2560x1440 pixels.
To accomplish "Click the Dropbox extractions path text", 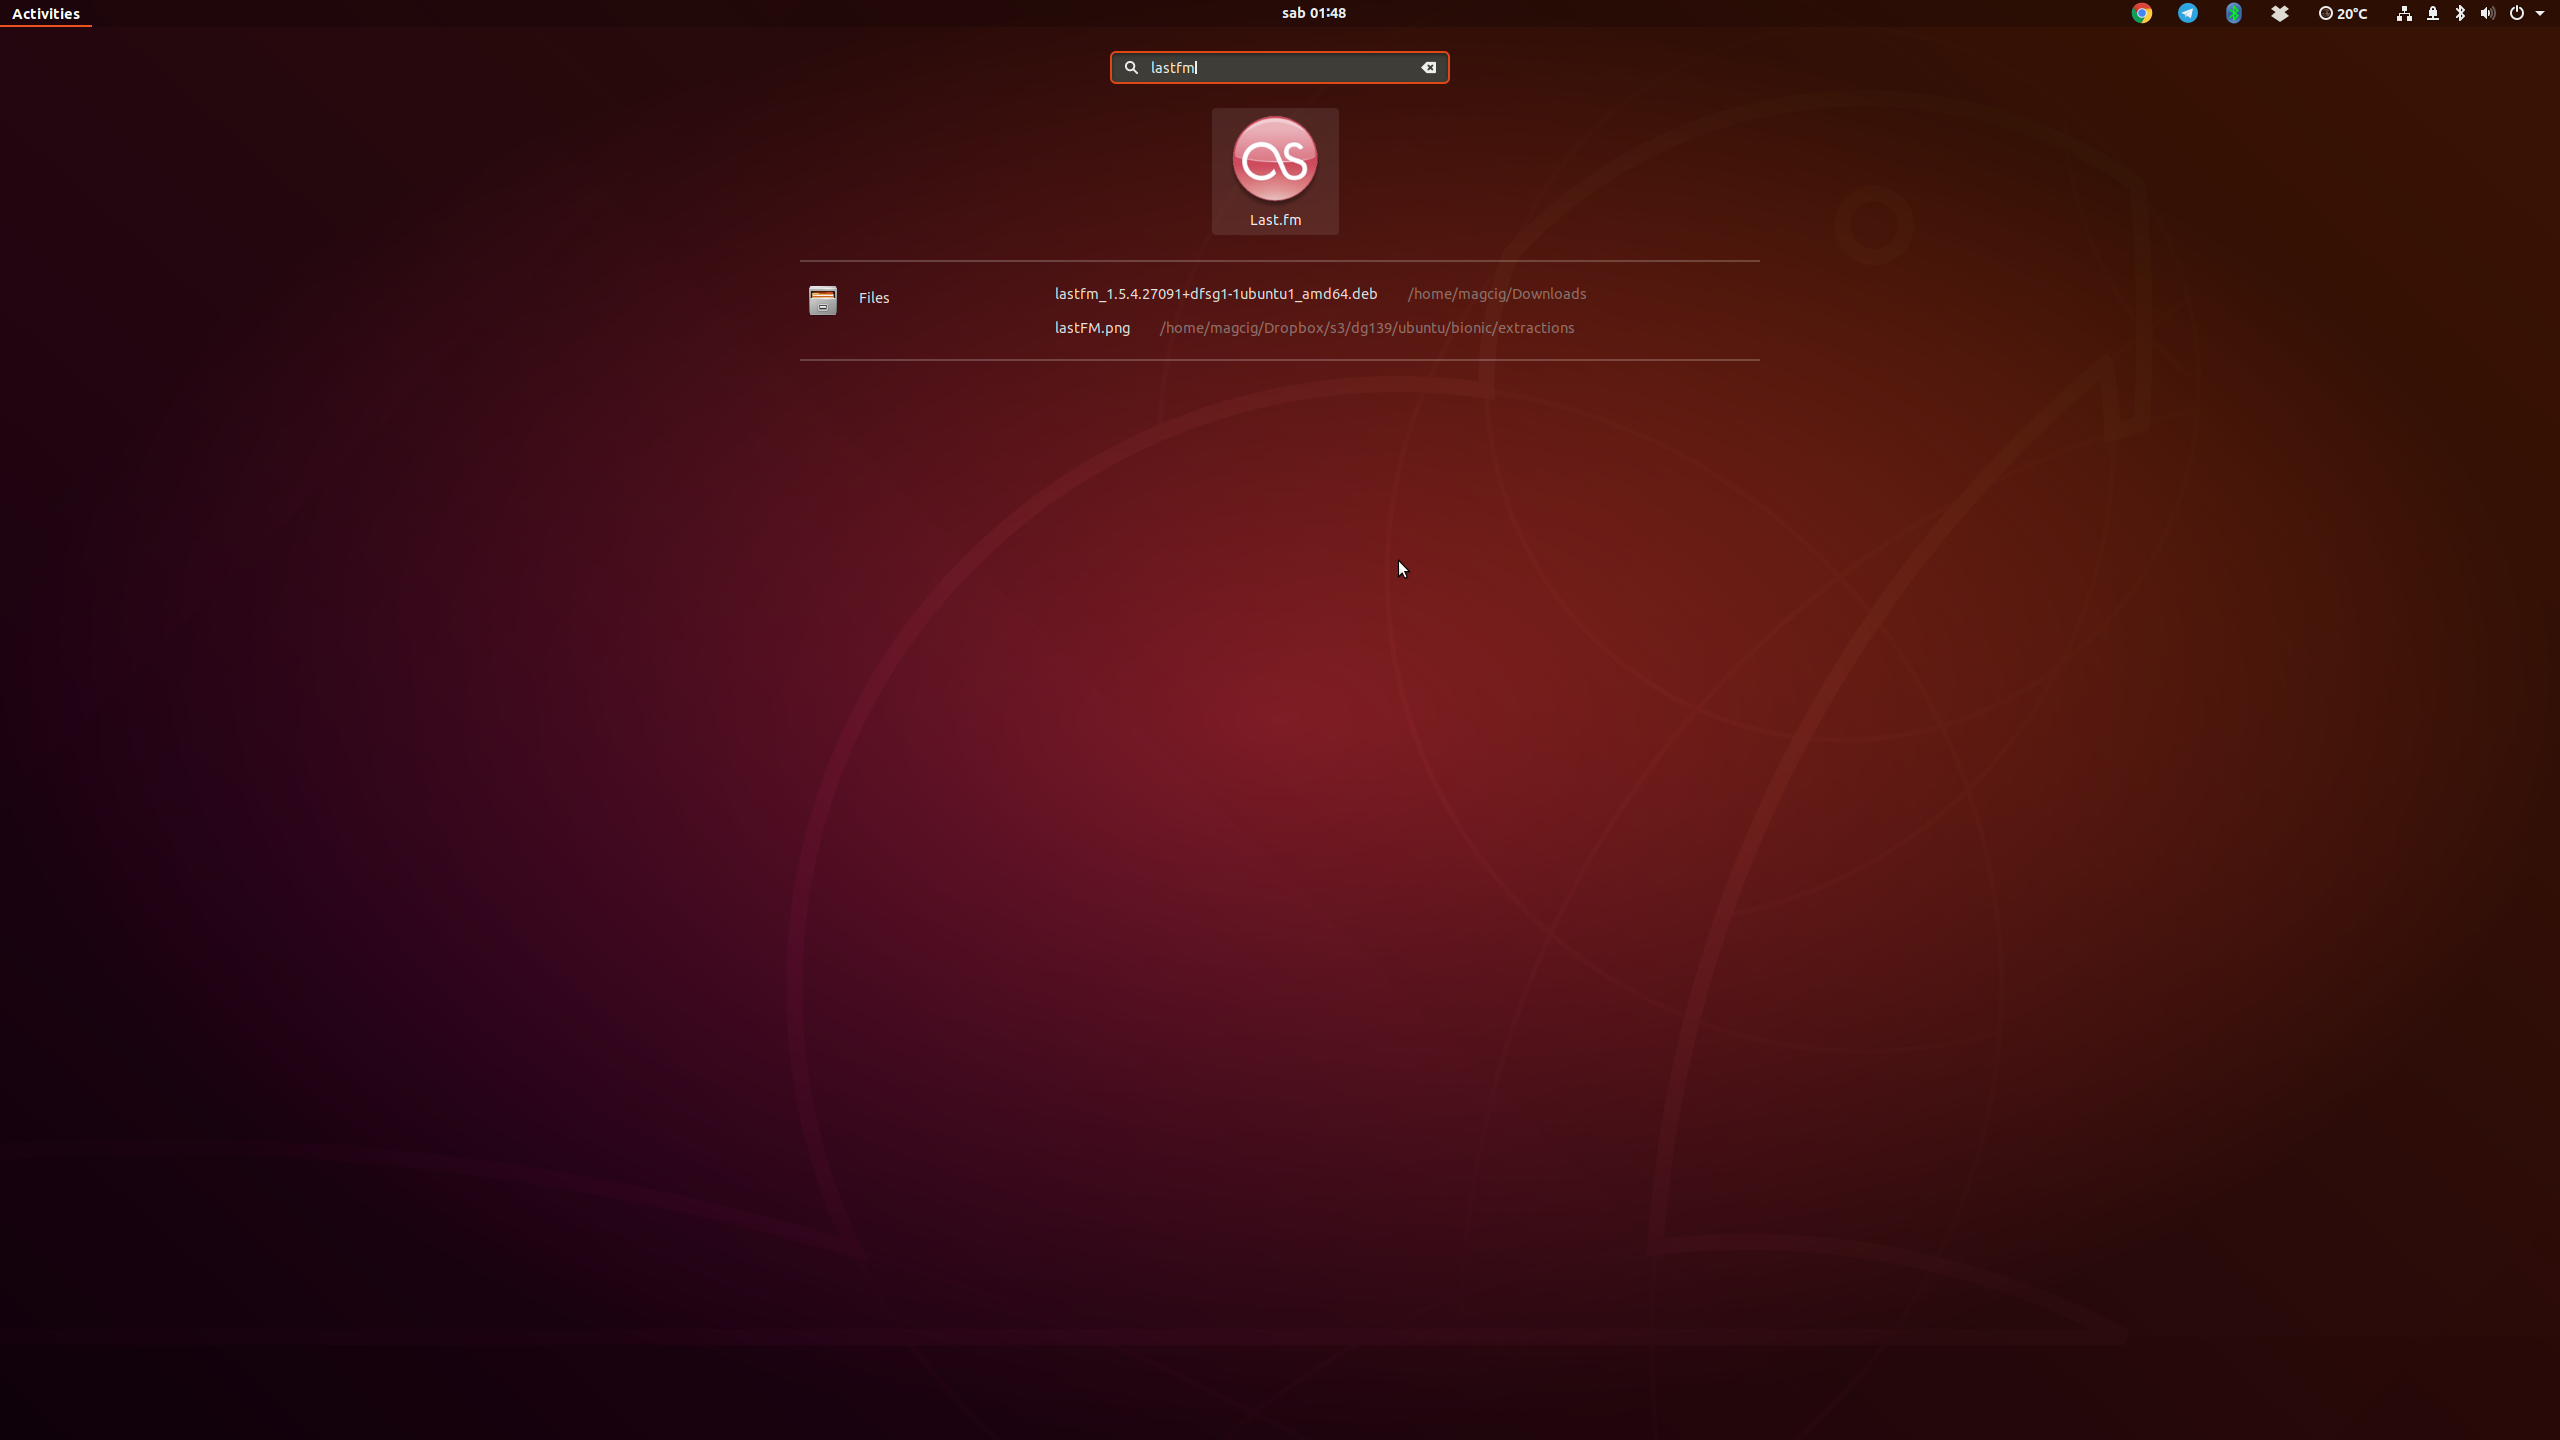I will coord(1366,328).
